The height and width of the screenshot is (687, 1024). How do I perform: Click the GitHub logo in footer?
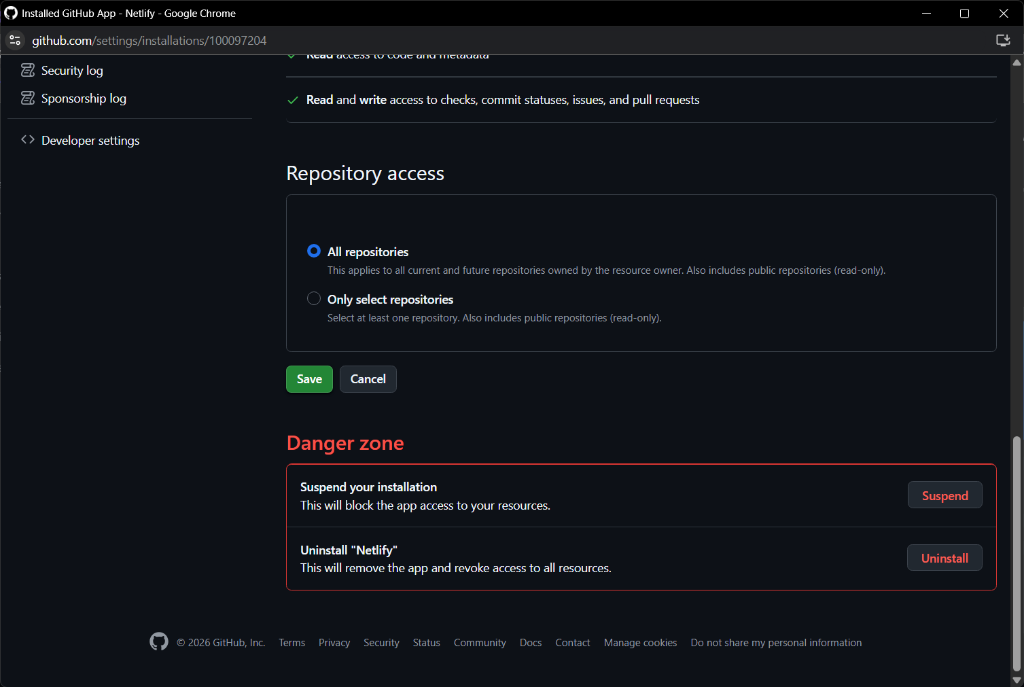(x=159, y=642)
